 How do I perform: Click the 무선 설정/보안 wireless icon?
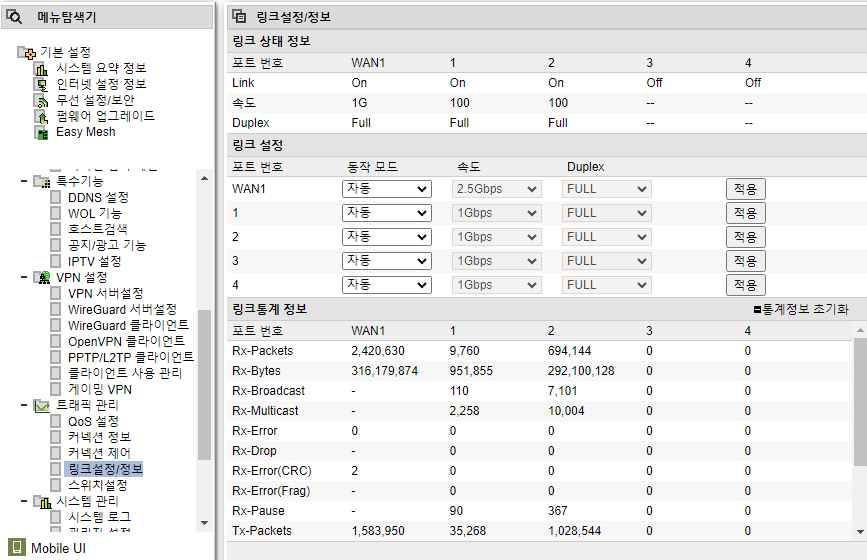pos(41,101)
